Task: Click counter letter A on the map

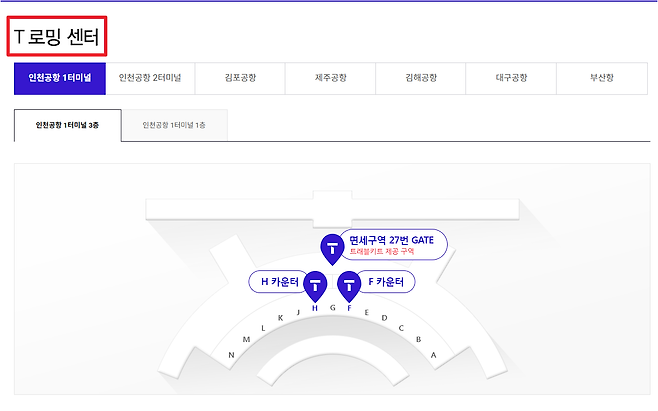Action: (x=434, y=354)
